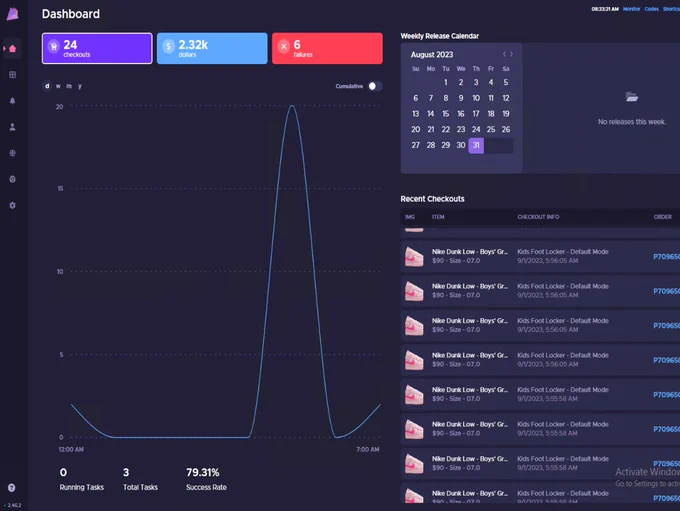The image size is (680, 511).
Task: Click the August 2023 month label
Action: coord(432,55)
